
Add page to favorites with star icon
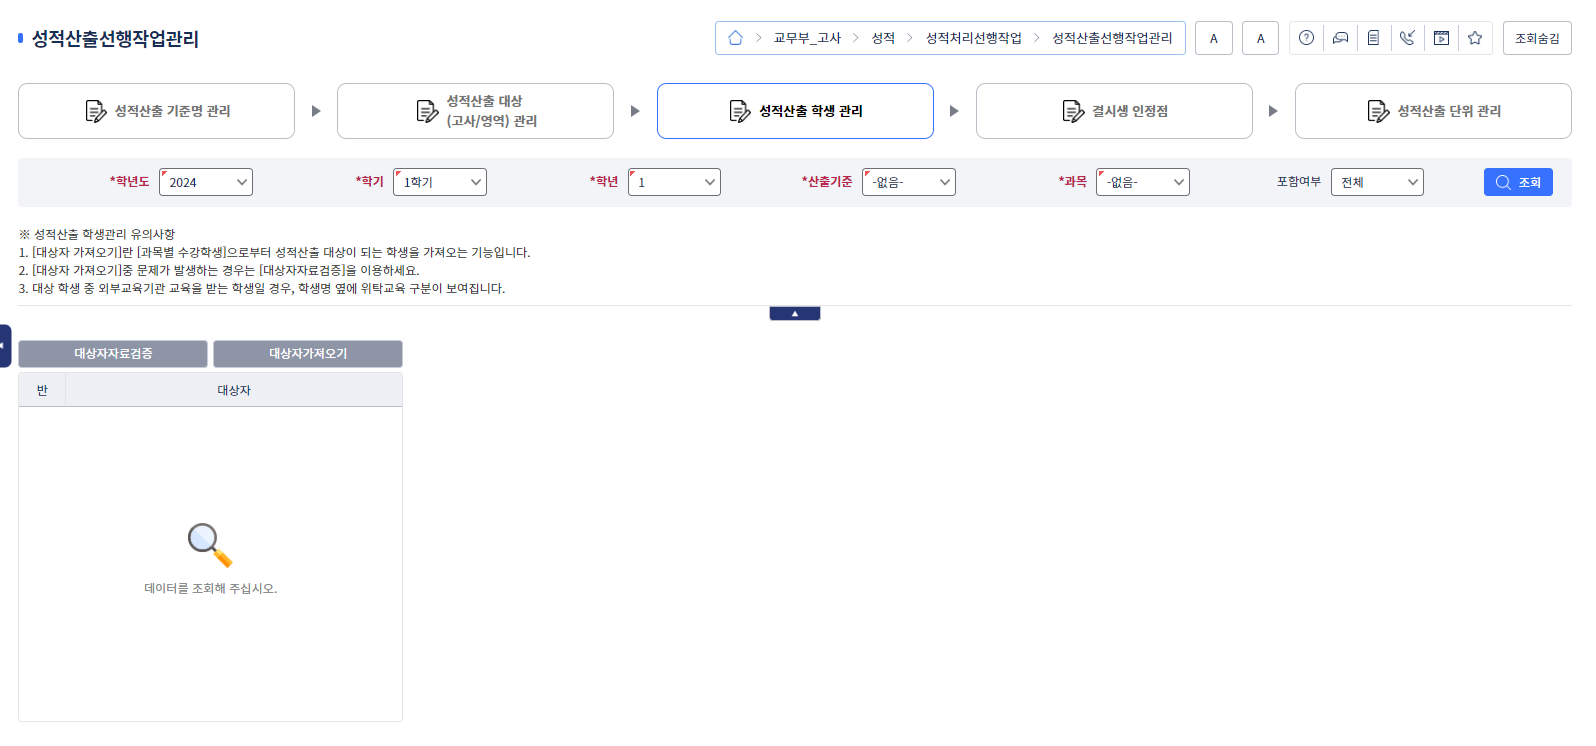1475,38
